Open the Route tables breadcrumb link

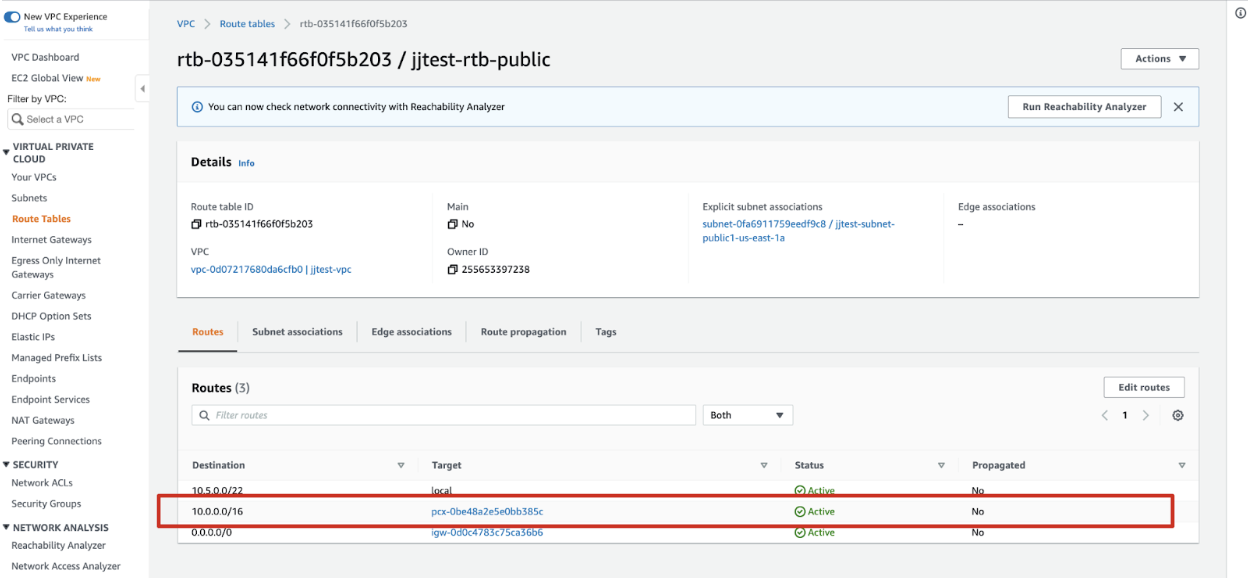245,23
